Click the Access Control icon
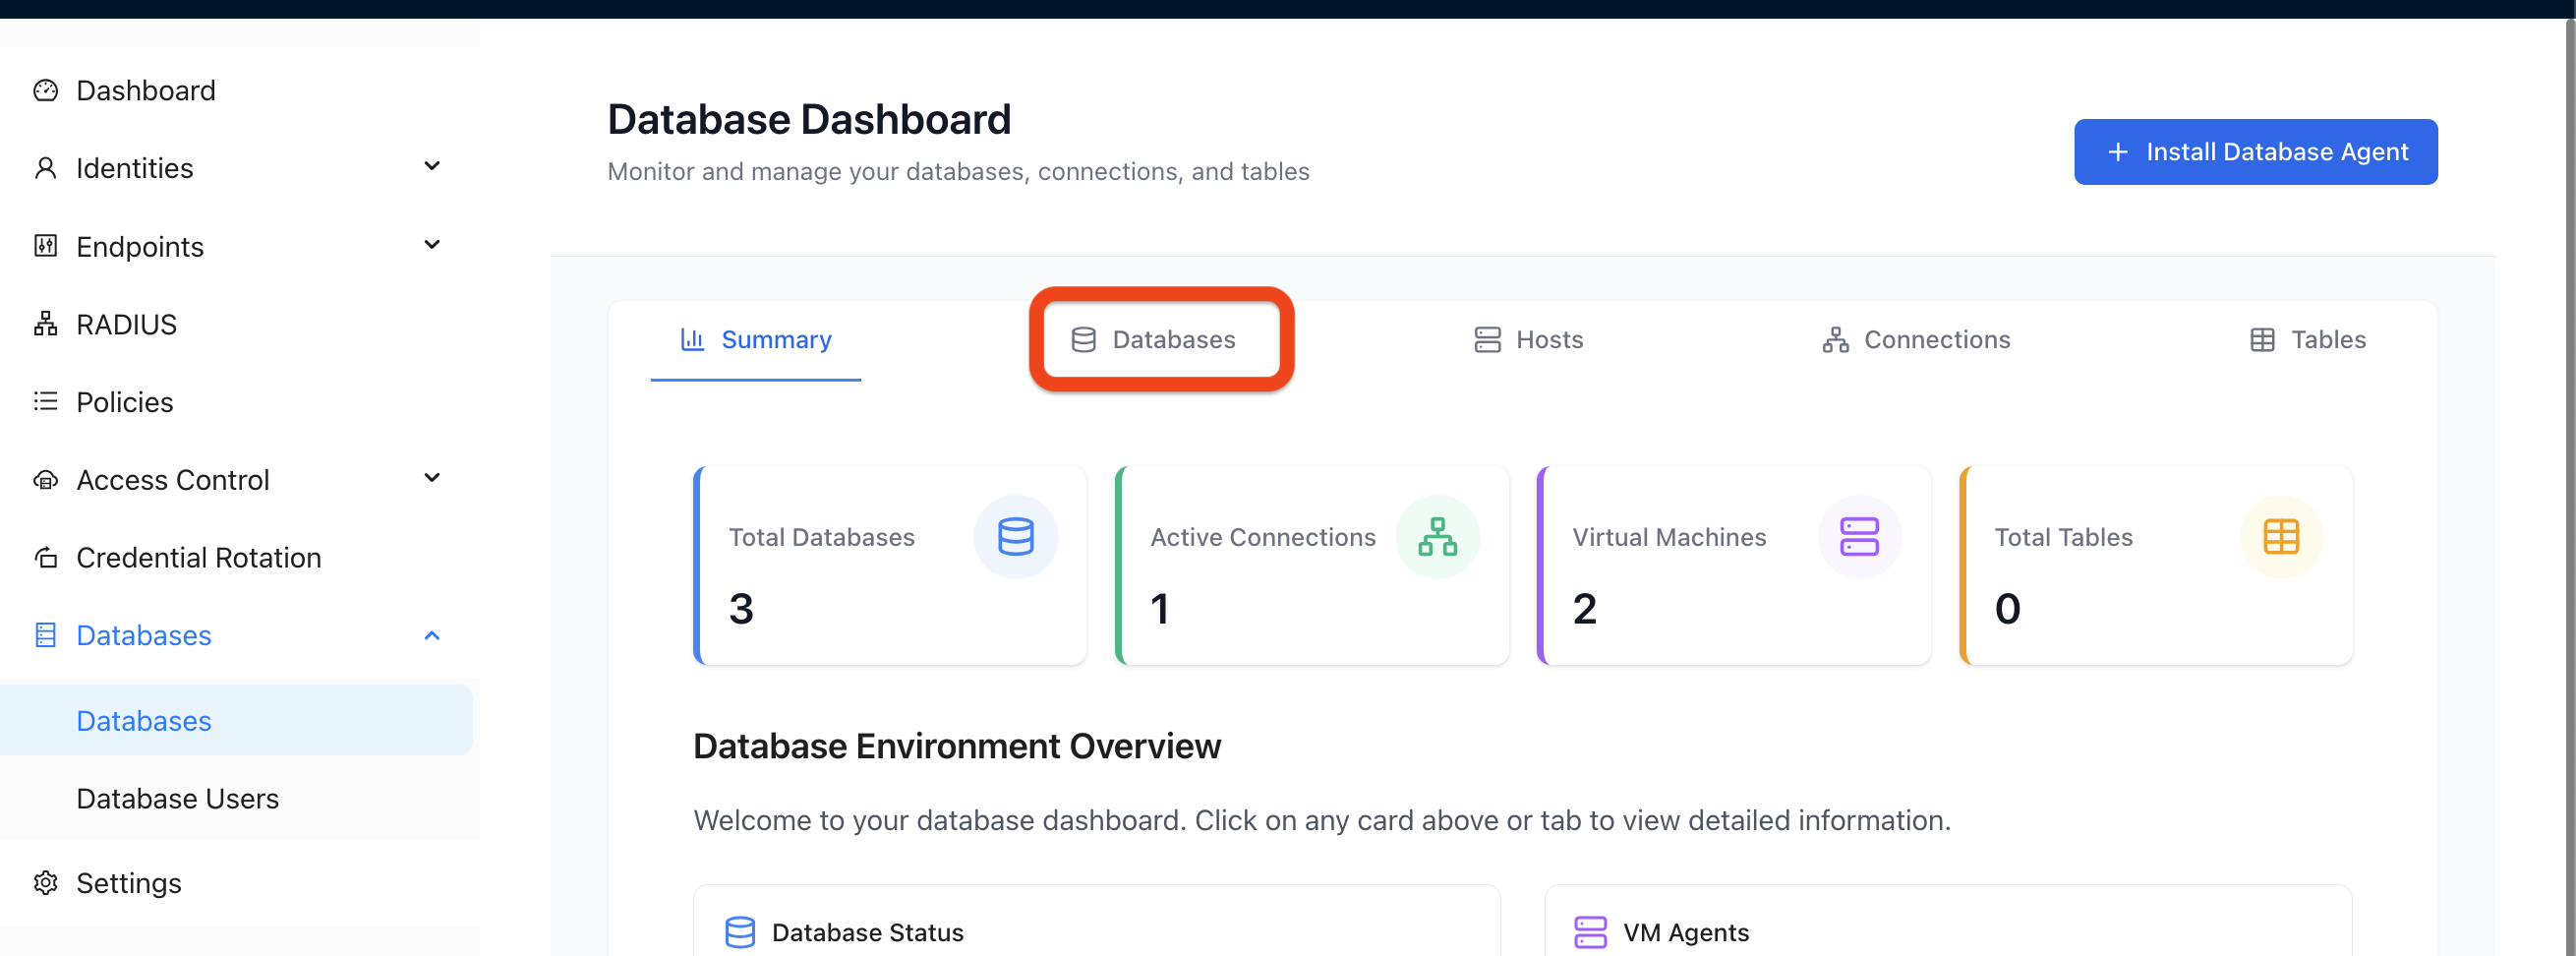 point(46,480)
